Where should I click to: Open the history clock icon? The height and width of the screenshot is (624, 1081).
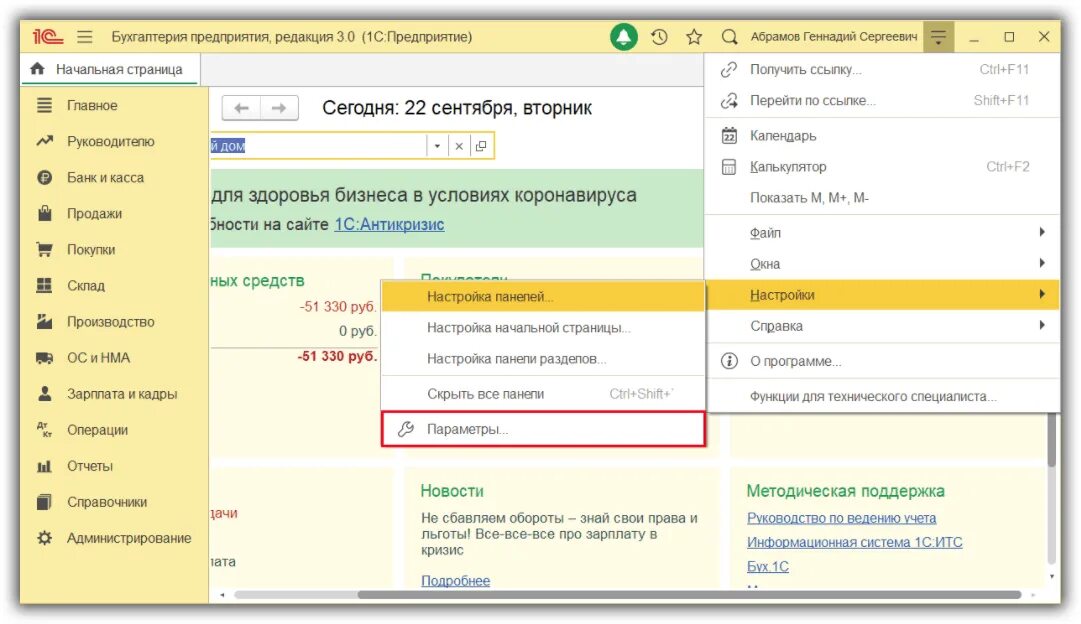click(x=659, y=37)
